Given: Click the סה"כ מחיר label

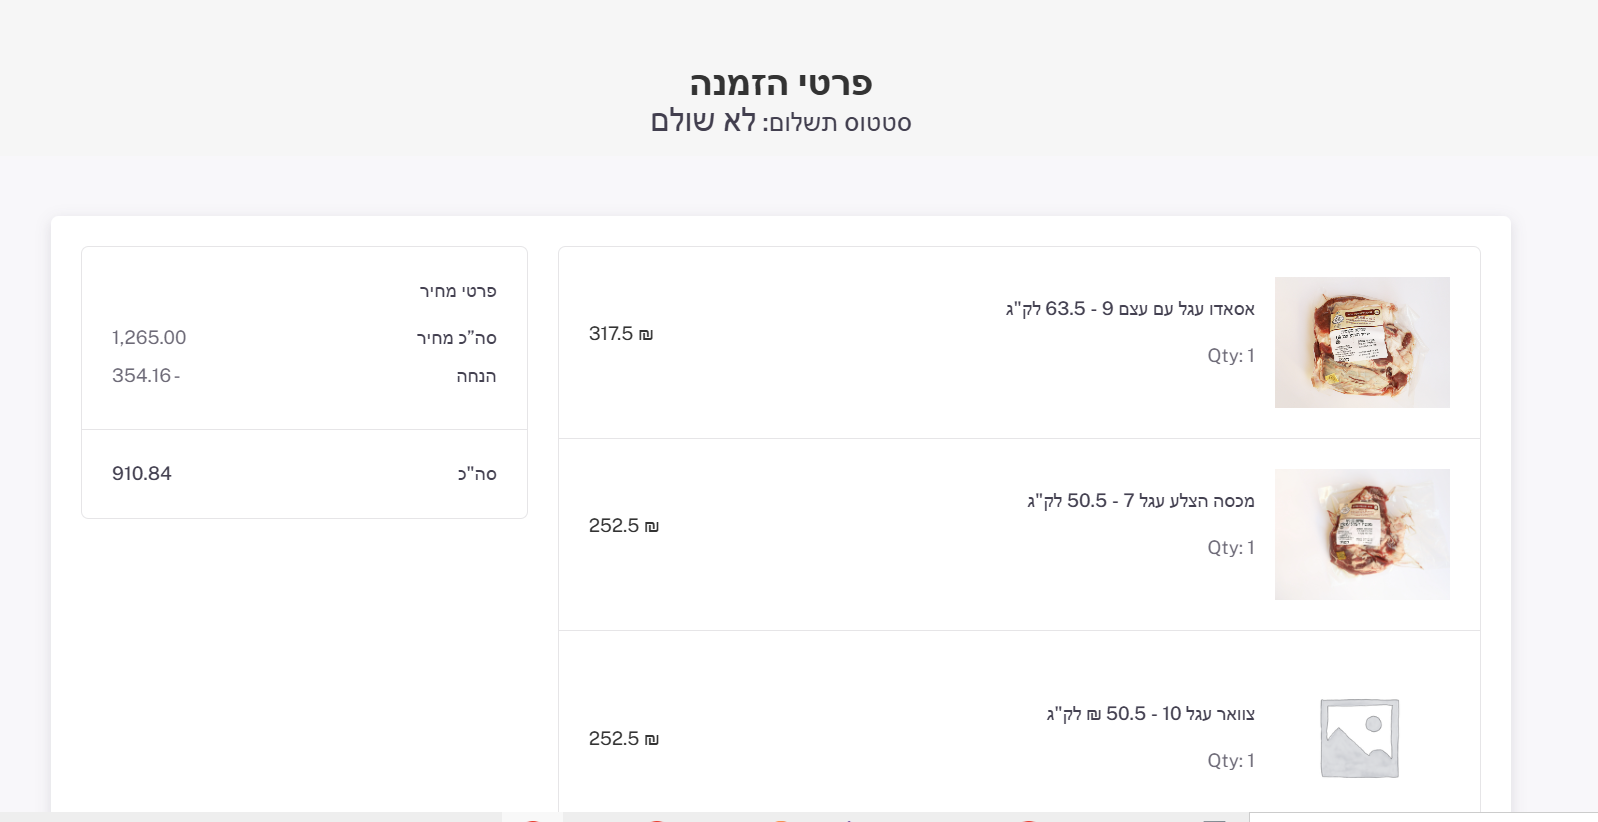Looking at the screenshot, I should coord(457,338).
